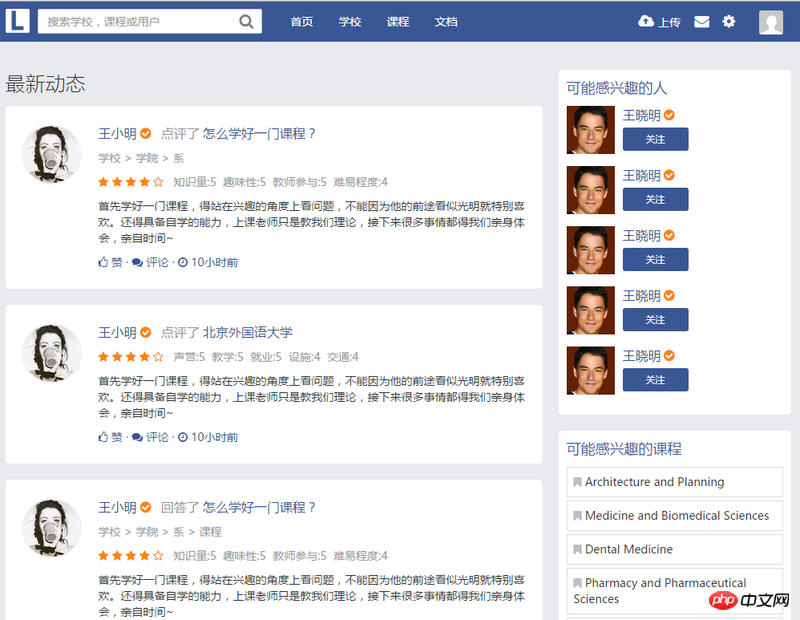
Task: Click 关注 for third suggested 王晓明
Action: [x=656, y=260]
